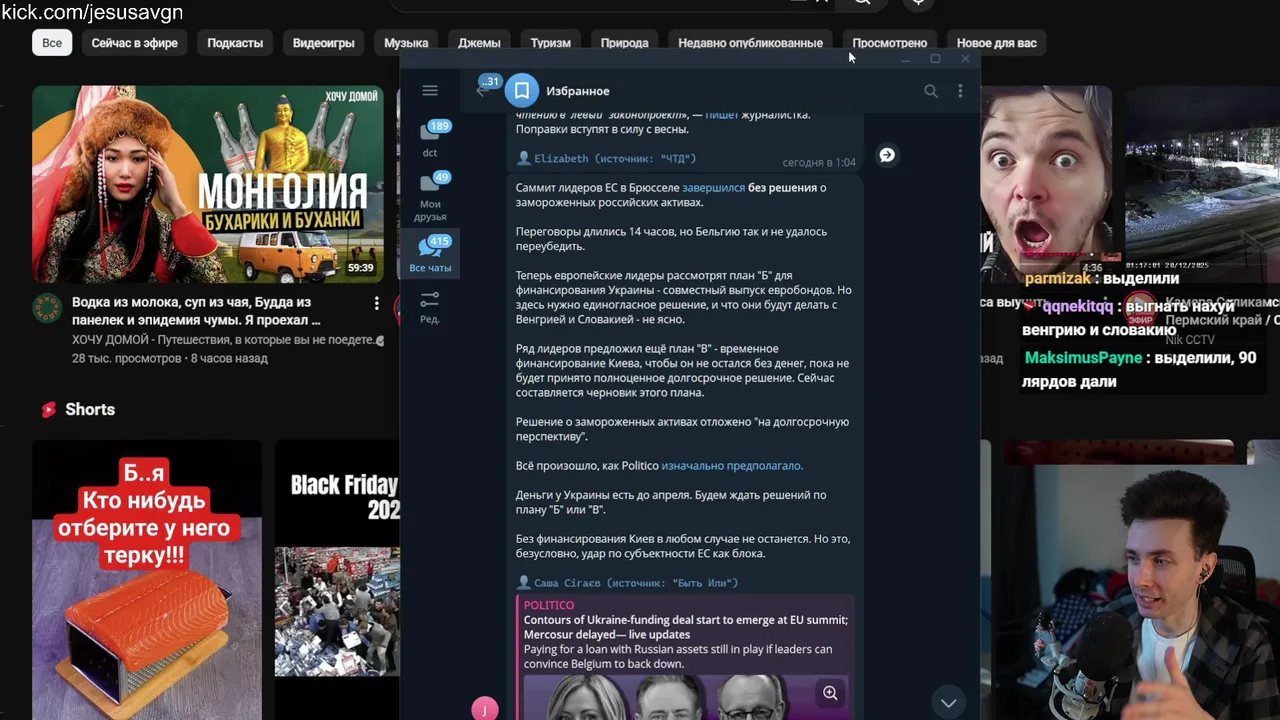Search in Избранное chat
The width and height of the screenshot is (1280, 720).
pyautogui.click(x=931, y=91)
